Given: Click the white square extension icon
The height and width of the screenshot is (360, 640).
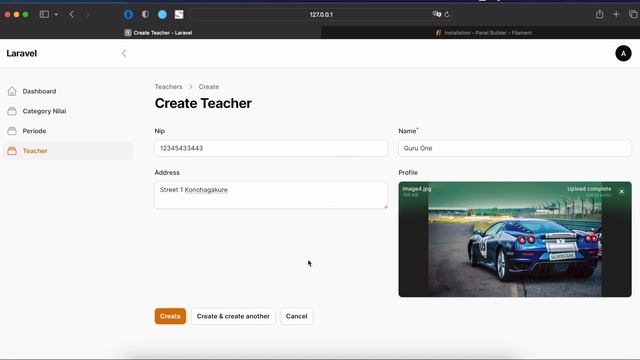Looking at the screenshot, I should pos(179,14).
